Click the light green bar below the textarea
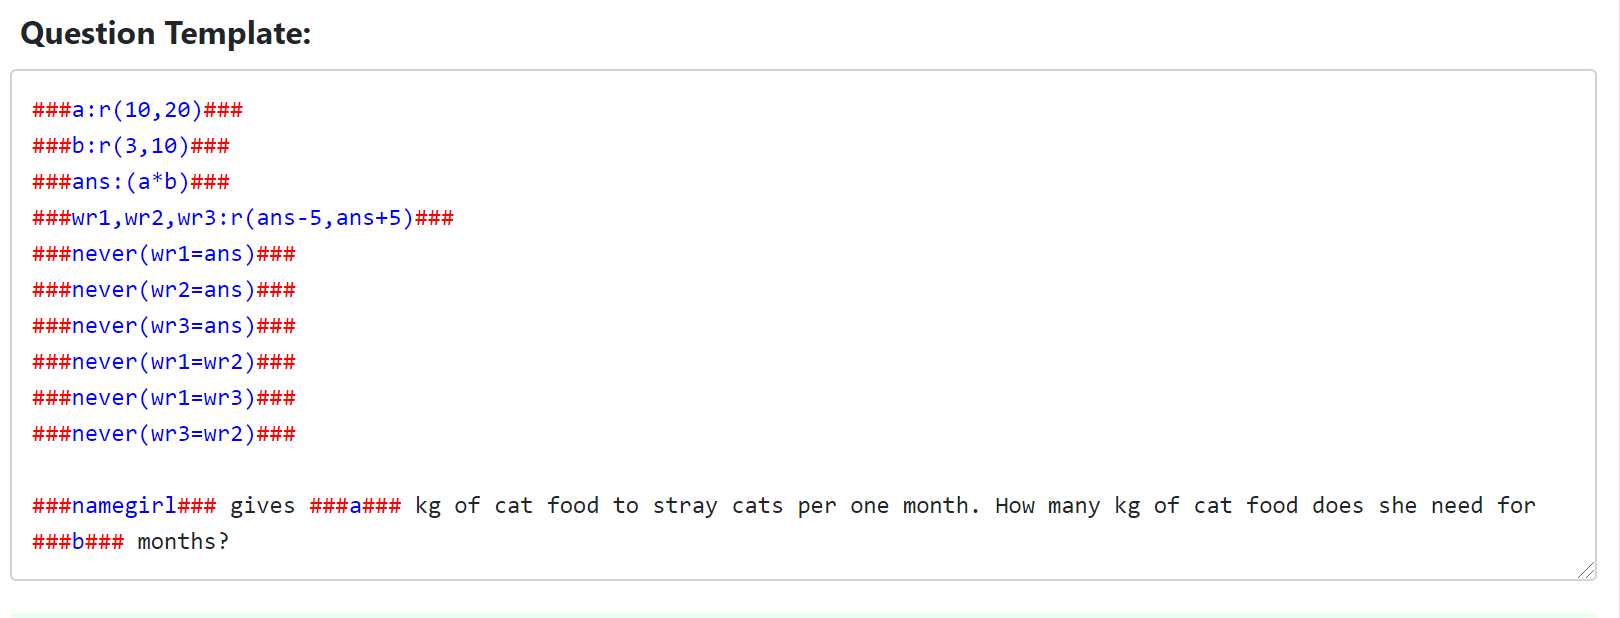 pyautogui.click(x=803, y=615)
